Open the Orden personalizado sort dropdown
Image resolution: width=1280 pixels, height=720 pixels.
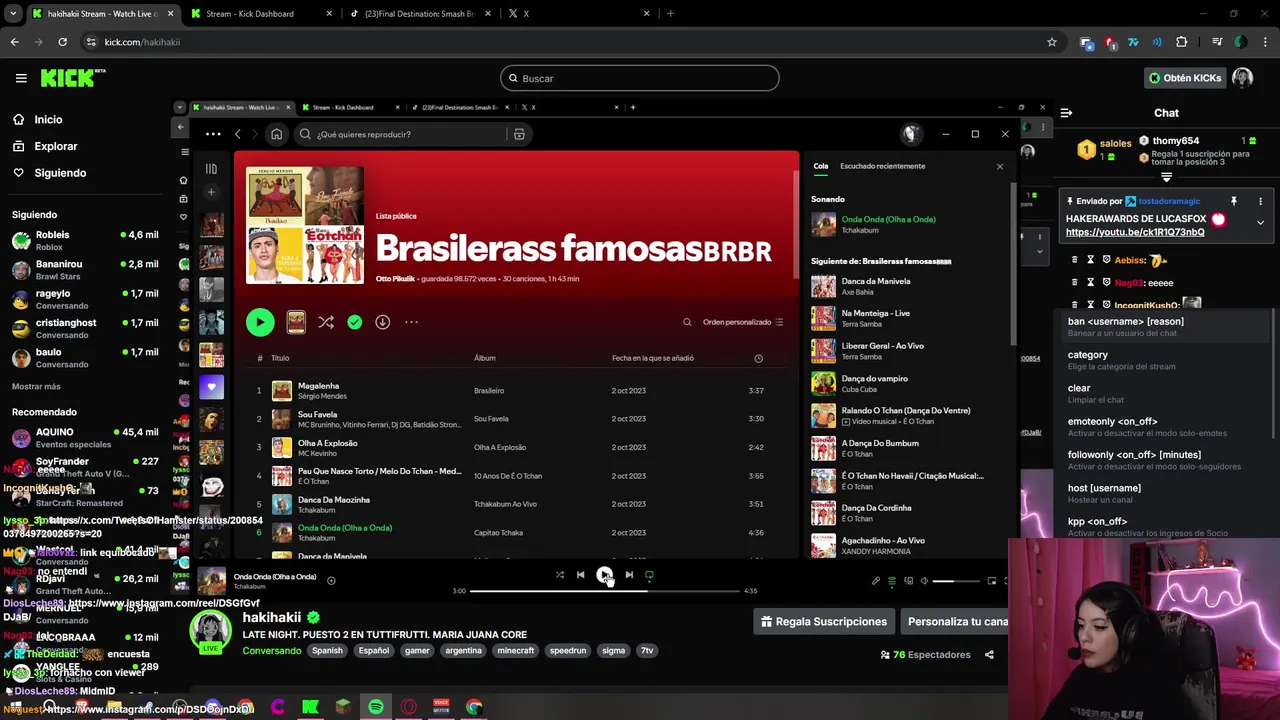(x=743, y=322)
